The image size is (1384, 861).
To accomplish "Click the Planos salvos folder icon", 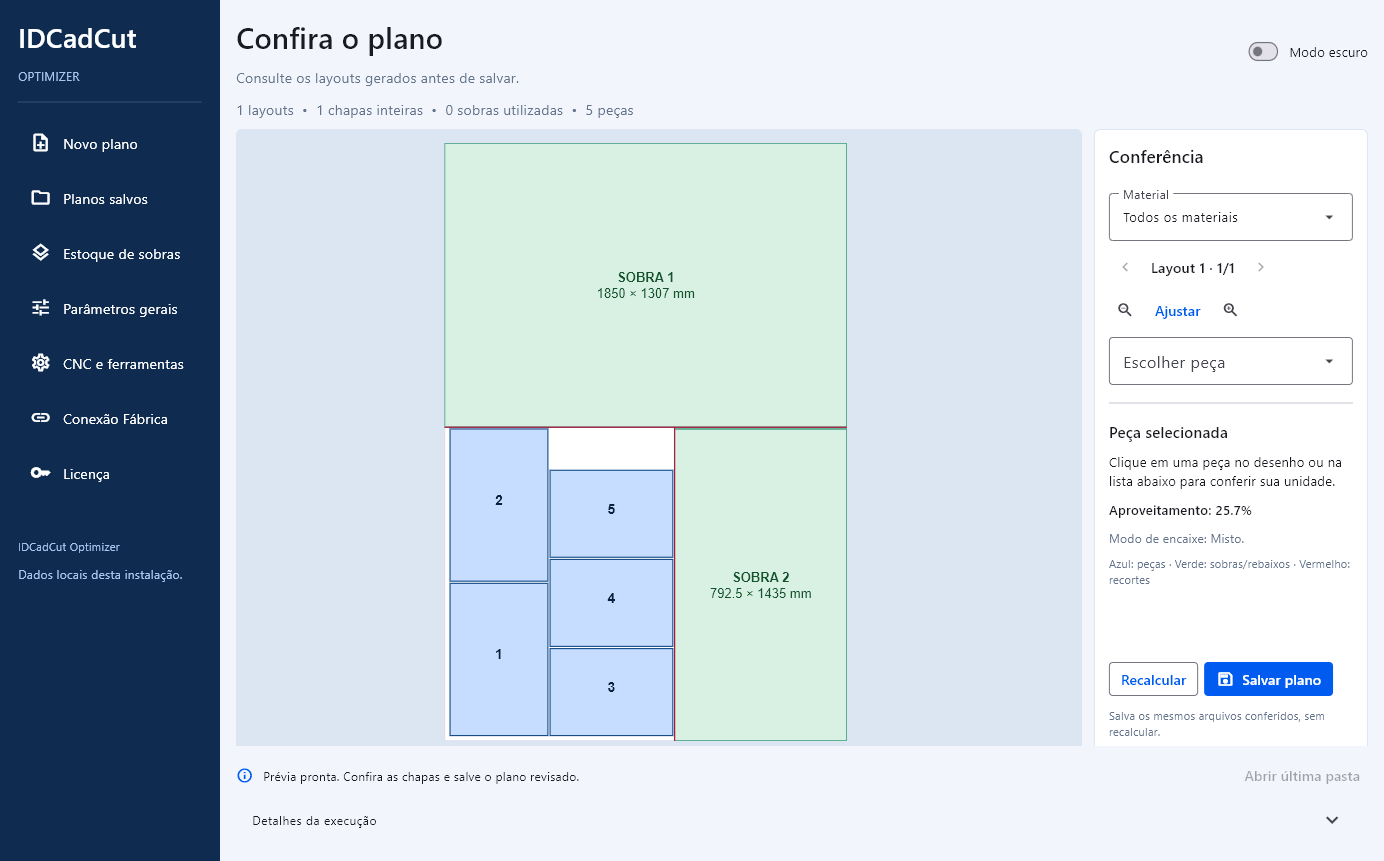I will click(x=40, y=198).
